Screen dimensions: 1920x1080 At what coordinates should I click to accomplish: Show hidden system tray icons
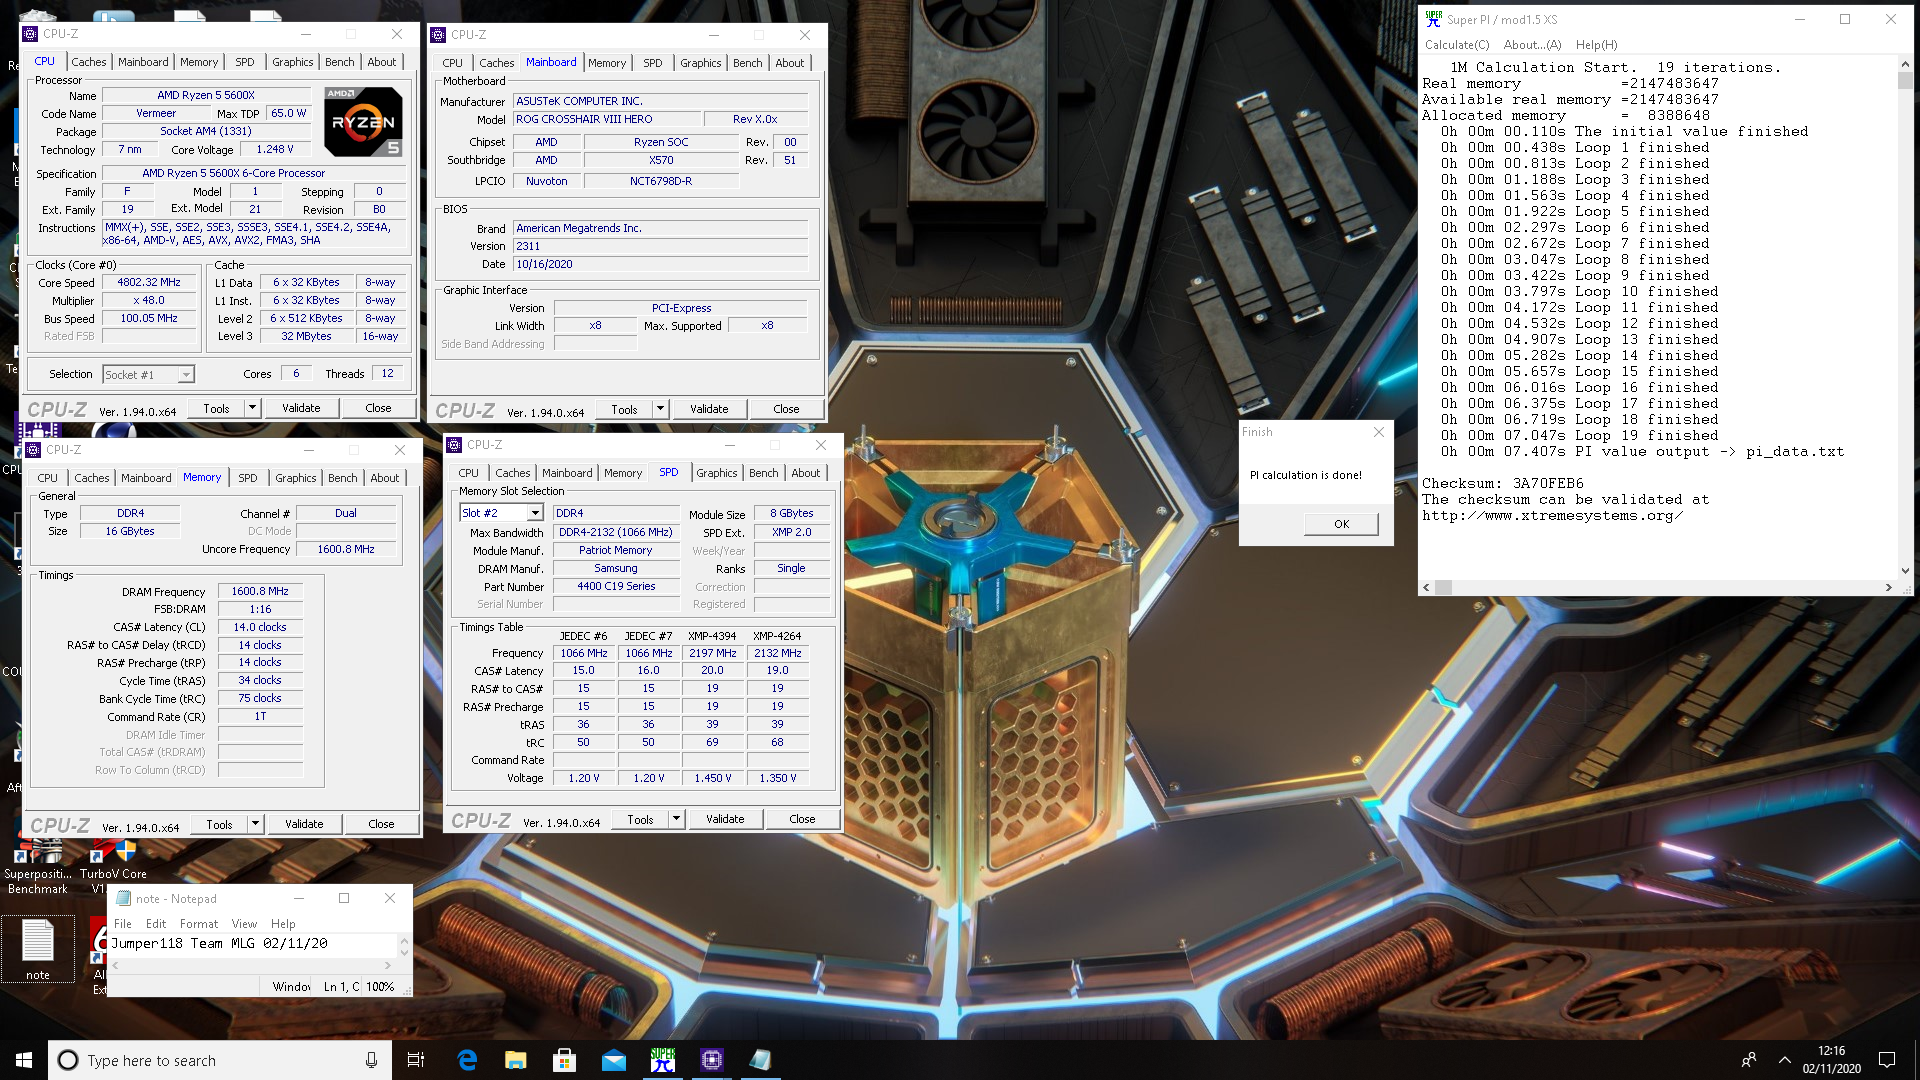pos(1785,1060)
